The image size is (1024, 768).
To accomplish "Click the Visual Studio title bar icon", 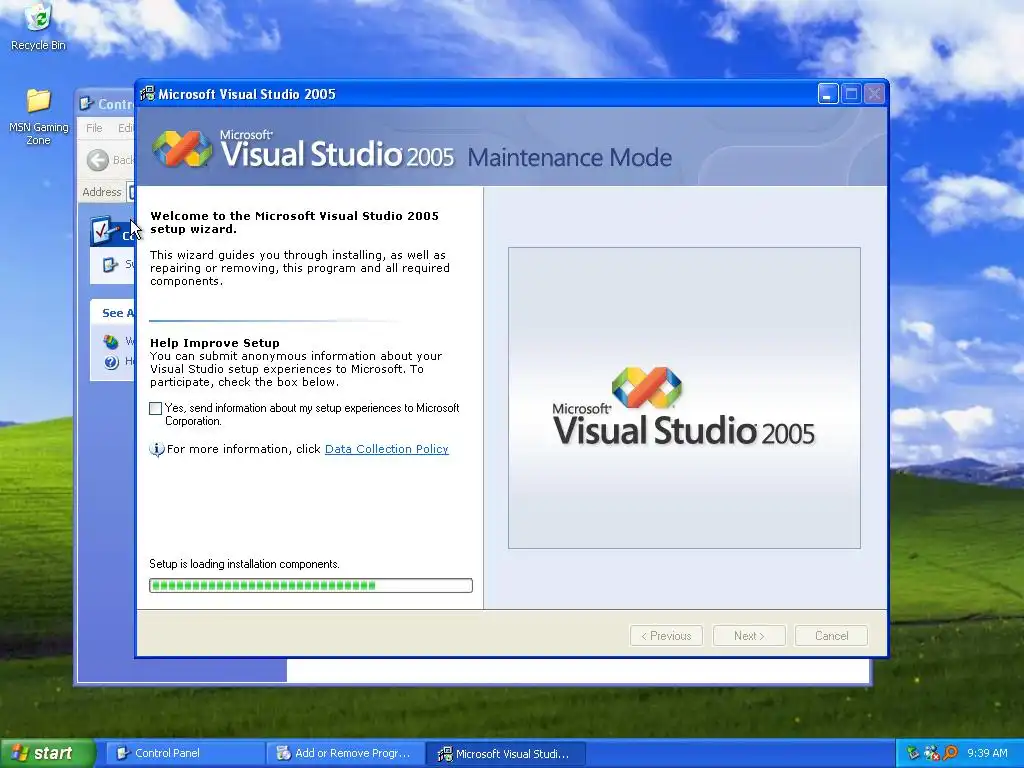I will [x=148, y=94].
